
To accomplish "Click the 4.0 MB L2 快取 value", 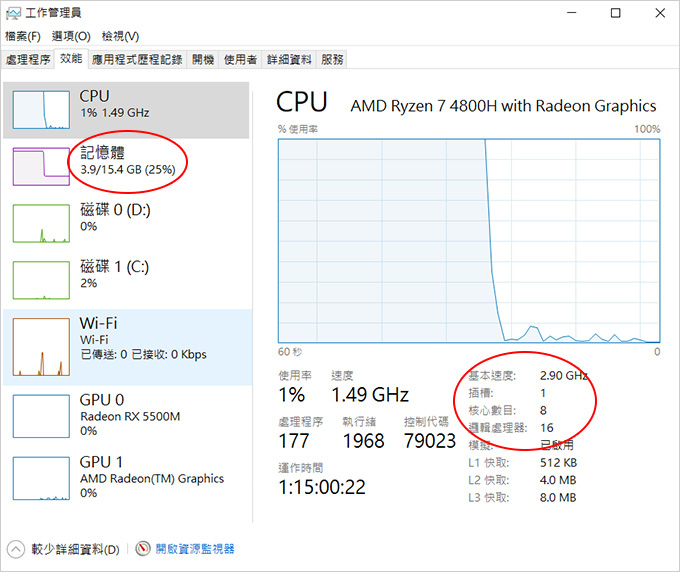I will click(x=558, y=480).
